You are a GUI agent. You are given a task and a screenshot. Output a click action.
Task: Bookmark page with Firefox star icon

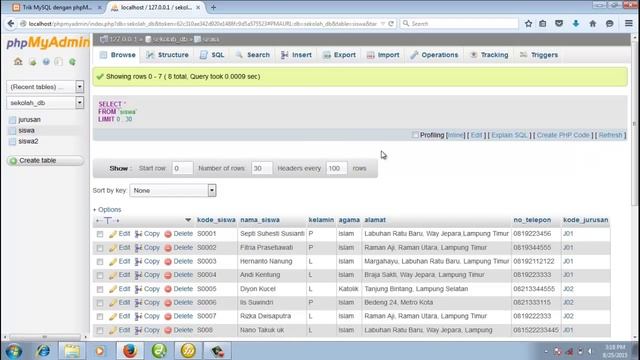(528, 24)
